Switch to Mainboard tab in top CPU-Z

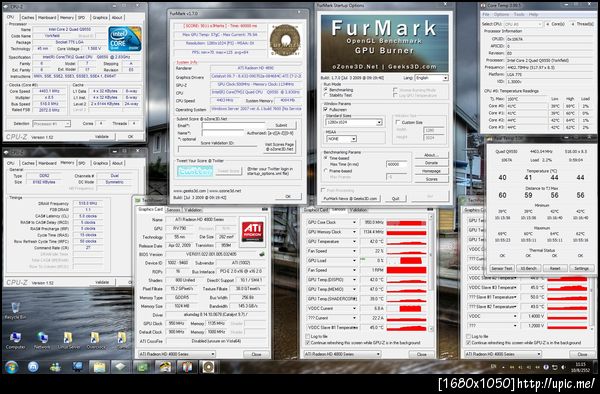[47, 18]
